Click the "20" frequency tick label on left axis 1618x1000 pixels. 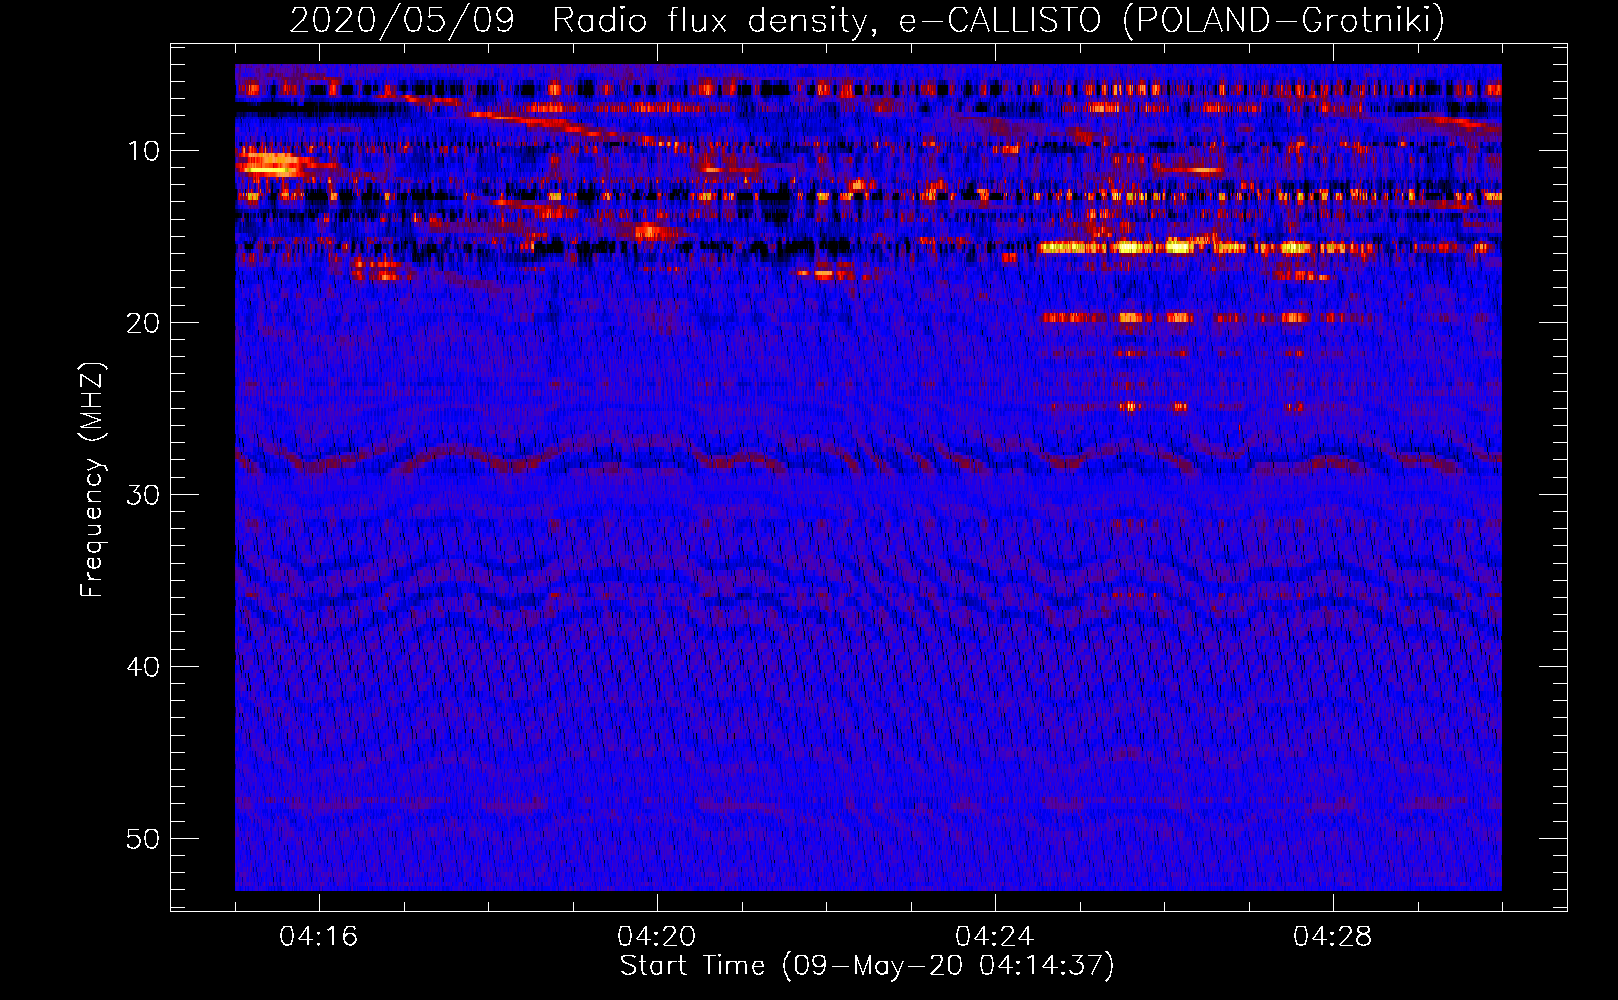(144, 323)
